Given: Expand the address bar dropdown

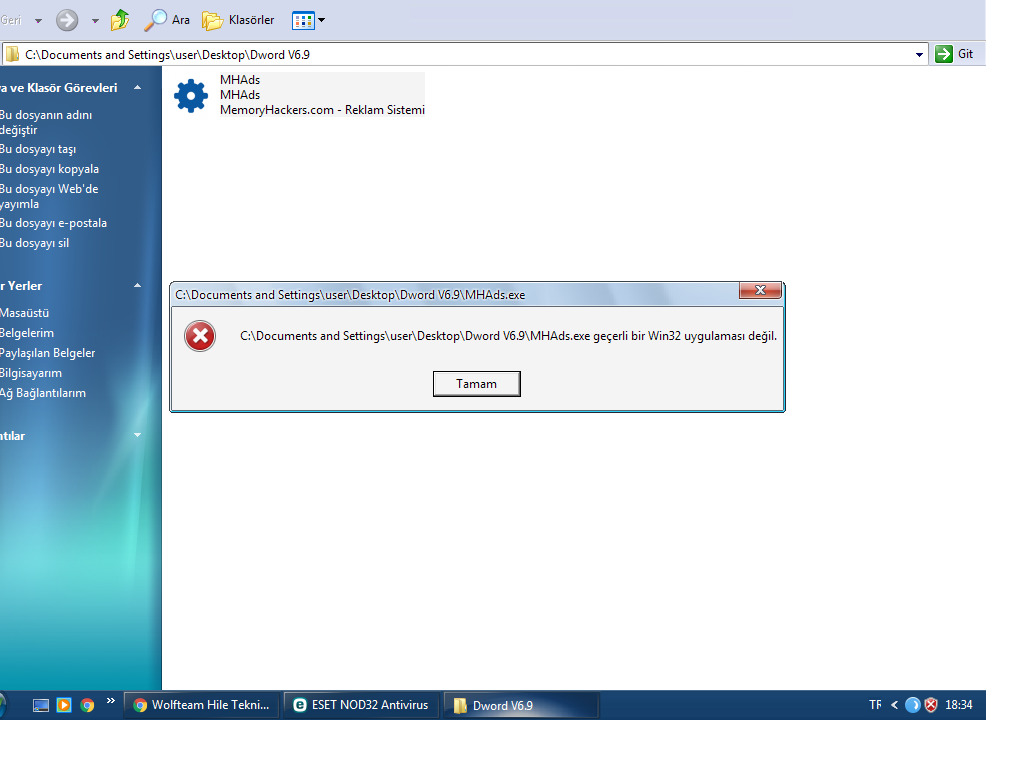Looking at the screenshot, I should [920, 55].
